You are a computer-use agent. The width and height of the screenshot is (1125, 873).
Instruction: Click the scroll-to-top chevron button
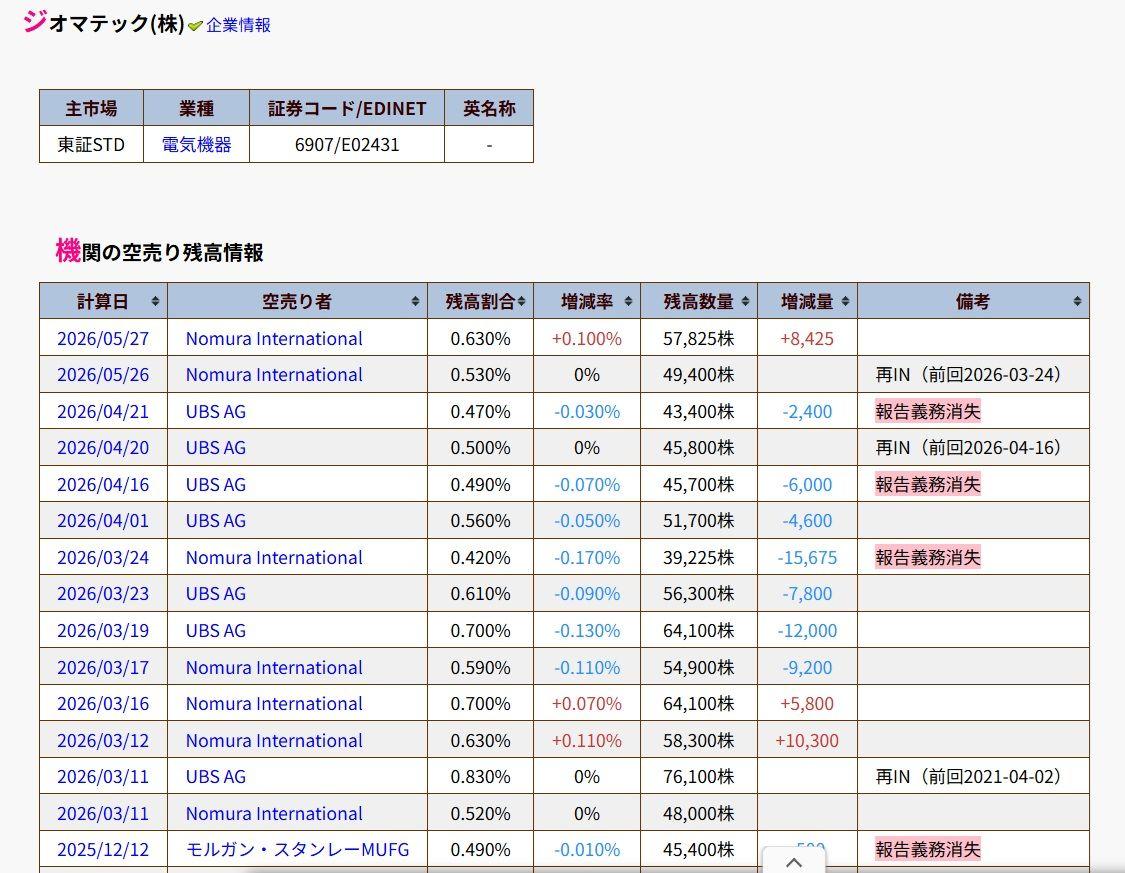pos(794,861)
